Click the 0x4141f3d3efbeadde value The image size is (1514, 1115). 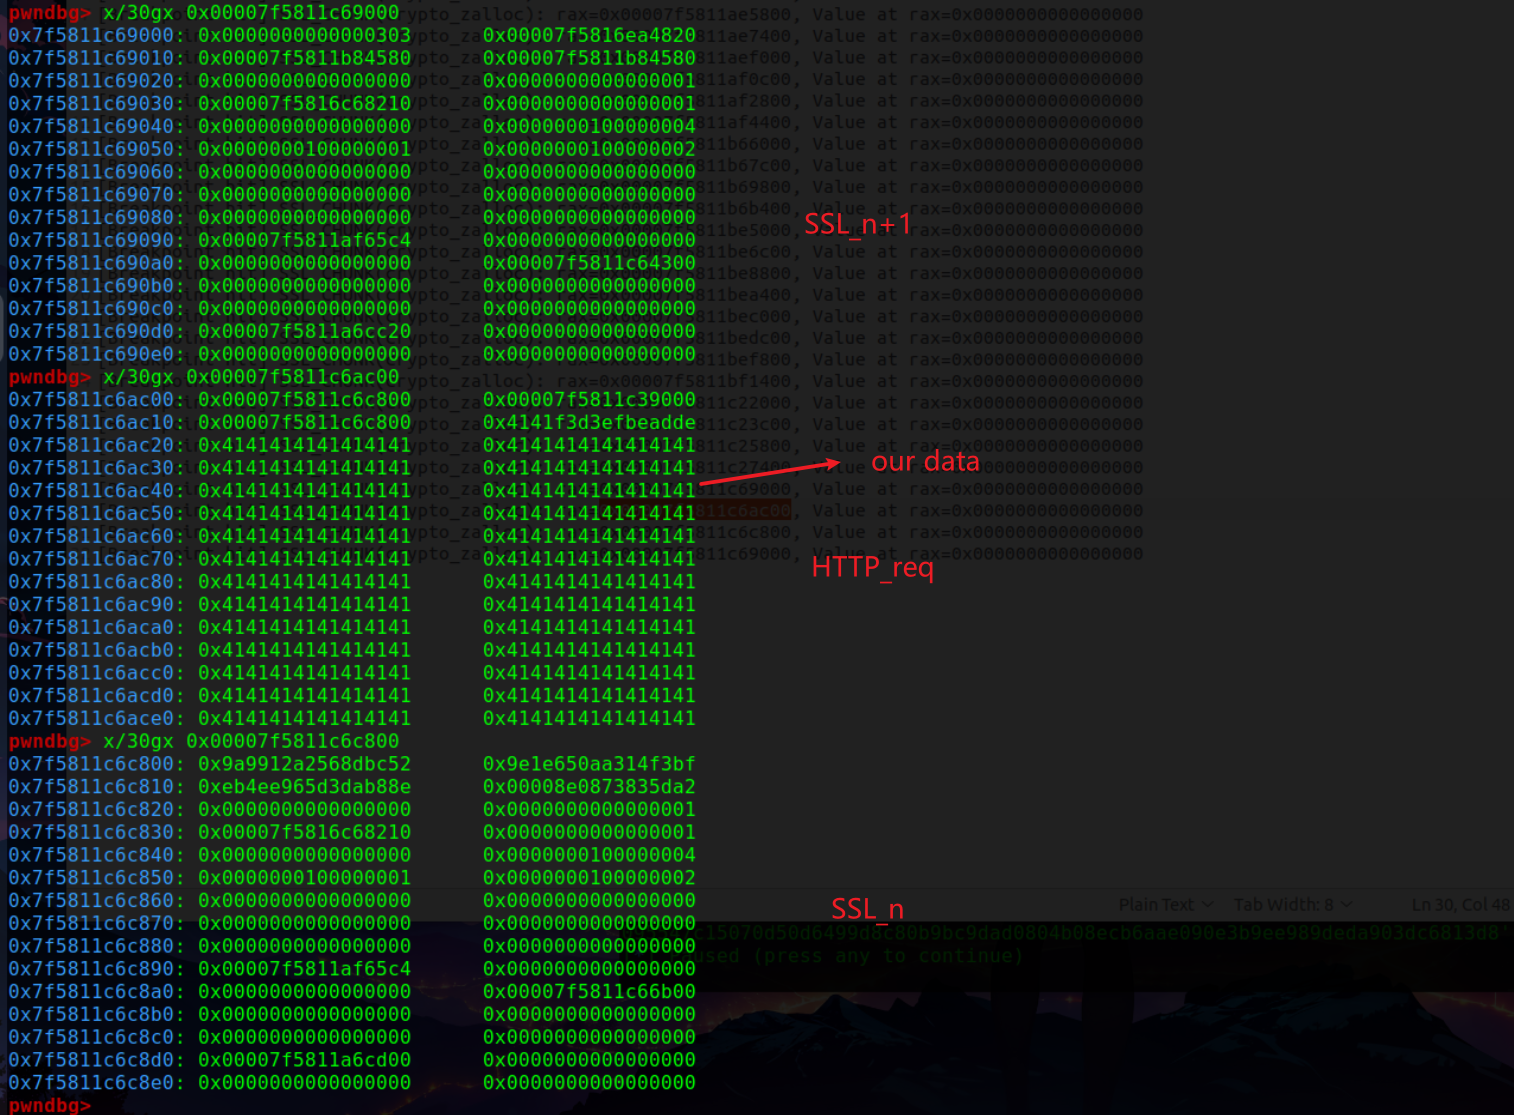[588, 422]
